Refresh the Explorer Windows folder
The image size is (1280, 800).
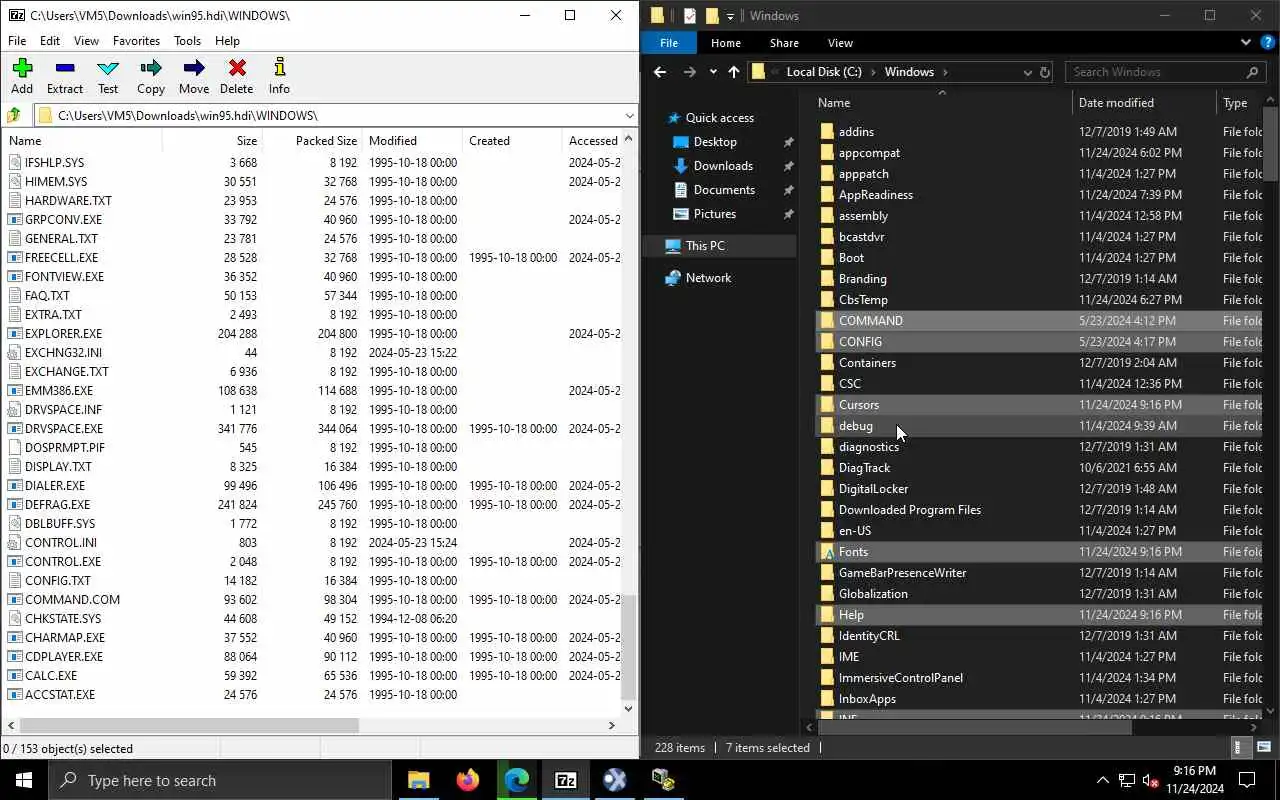click(1045, 72)
